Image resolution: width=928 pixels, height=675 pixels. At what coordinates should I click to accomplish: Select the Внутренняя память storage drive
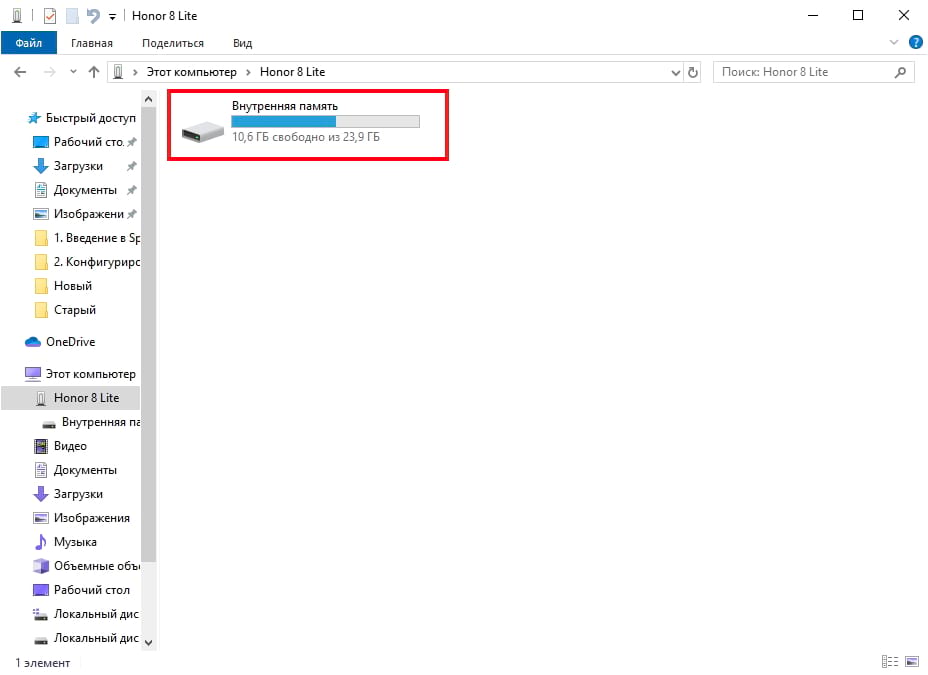[306, 122]
